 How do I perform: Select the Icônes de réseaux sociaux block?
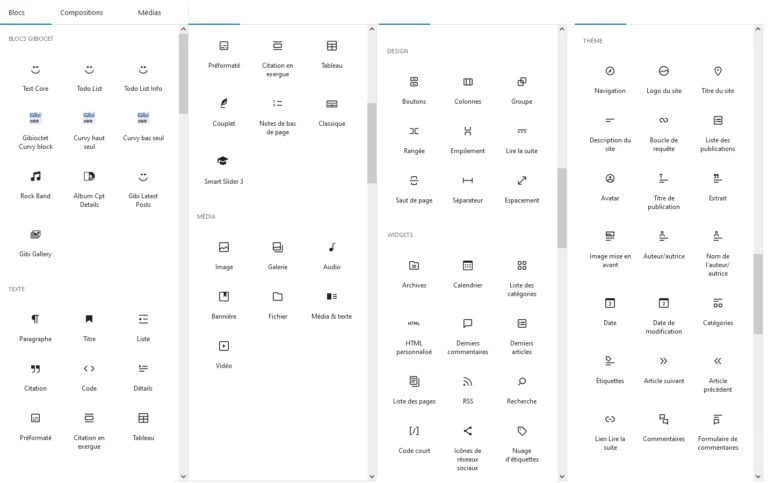468,448
